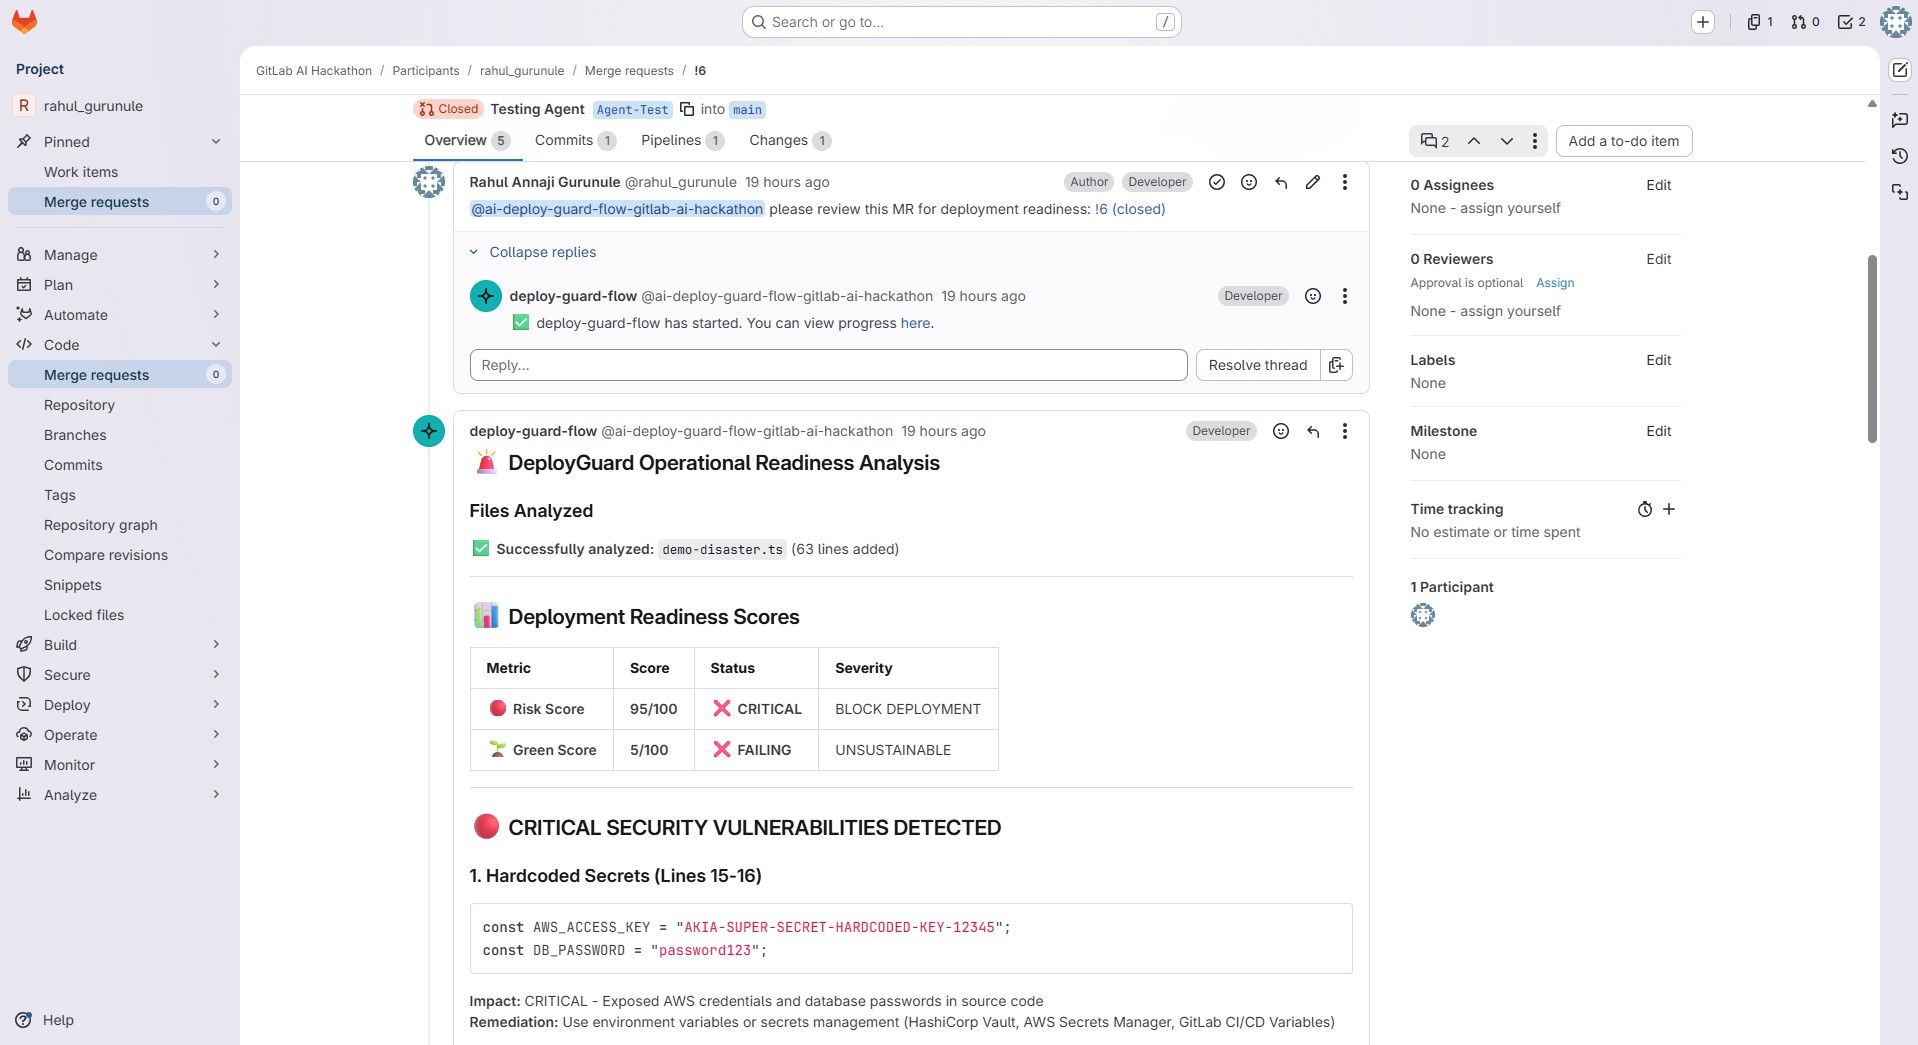
Task: Start the time tracking timer
Action: [1645, 509]
